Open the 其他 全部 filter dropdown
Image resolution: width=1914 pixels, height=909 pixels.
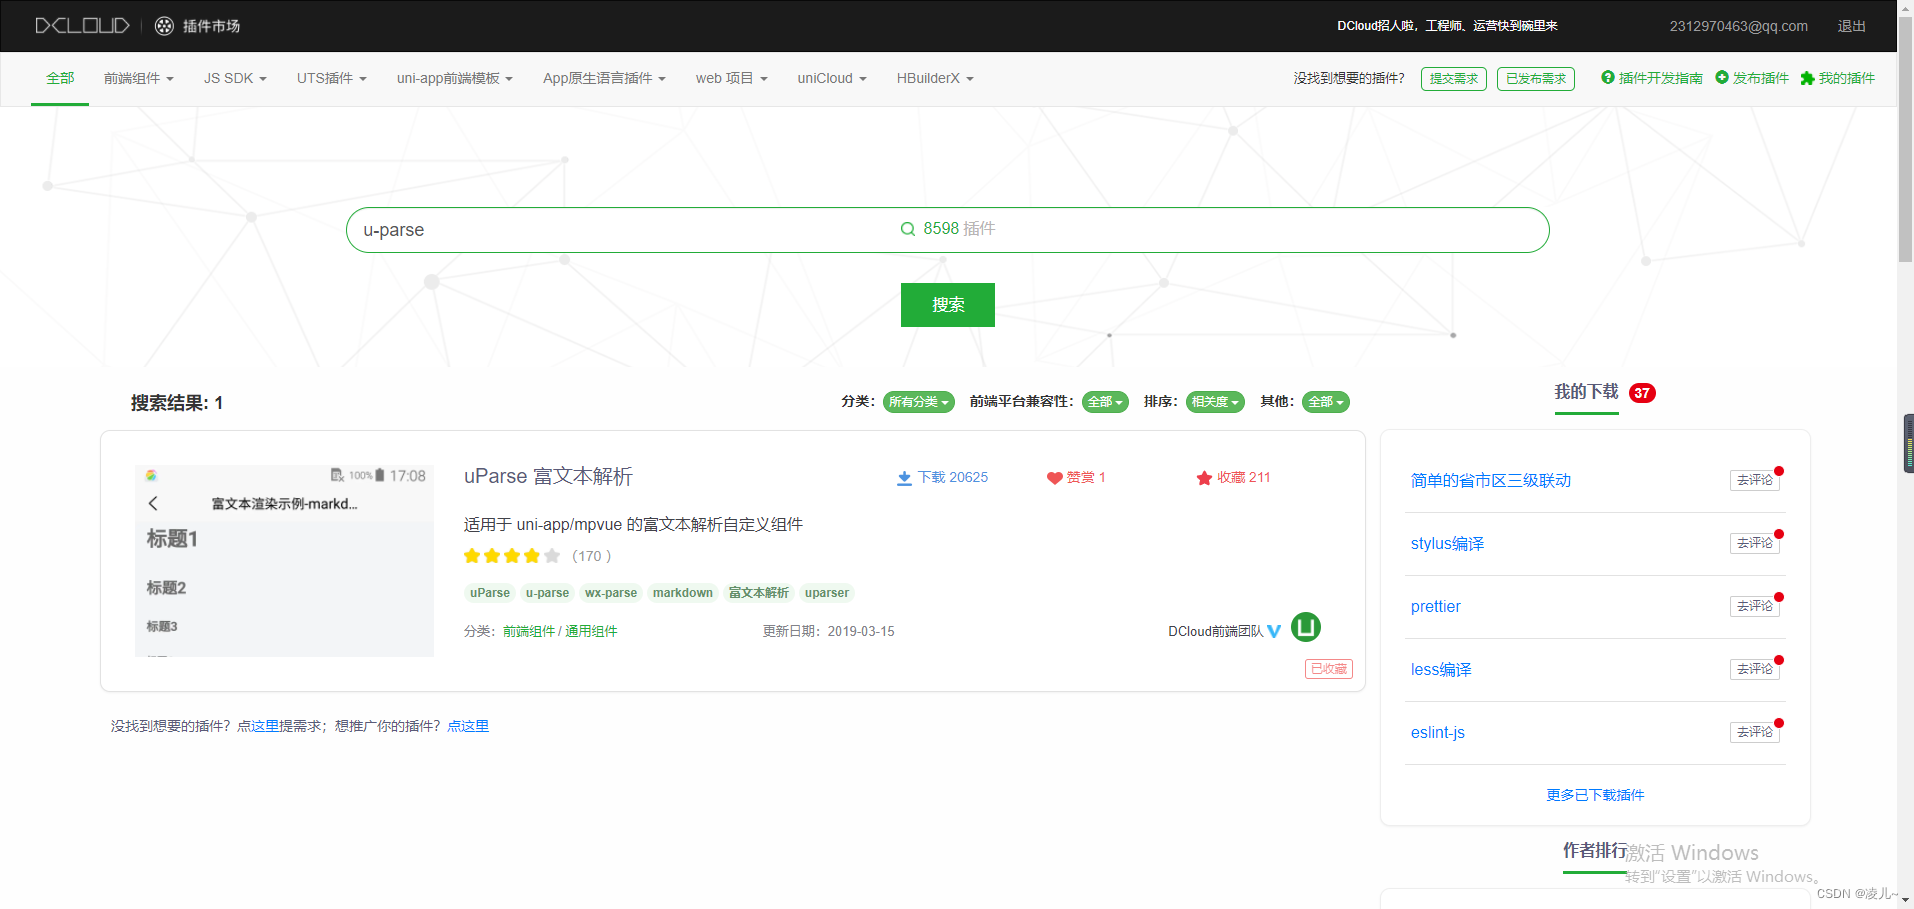(x=1326, y=402)
